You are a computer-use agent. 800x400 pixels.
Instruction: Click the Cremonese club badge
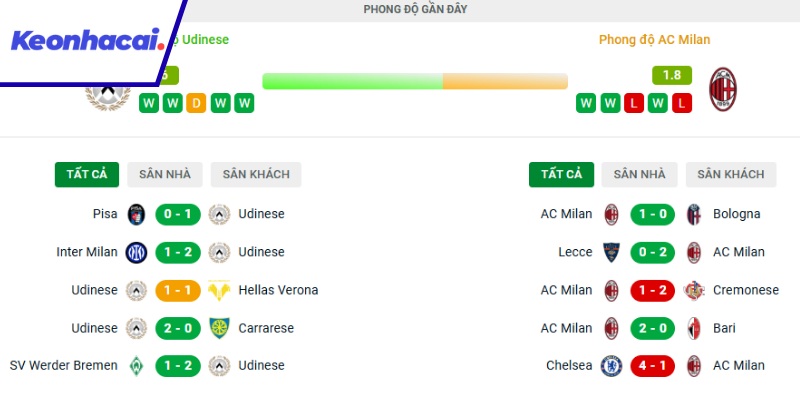coord(694,290)
